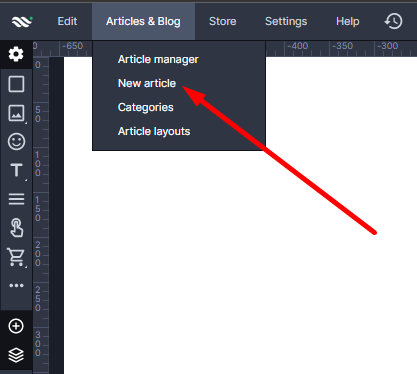Open the version history clock icon
Viewport: 417px width, 374px height.
[x=394, y=21]
